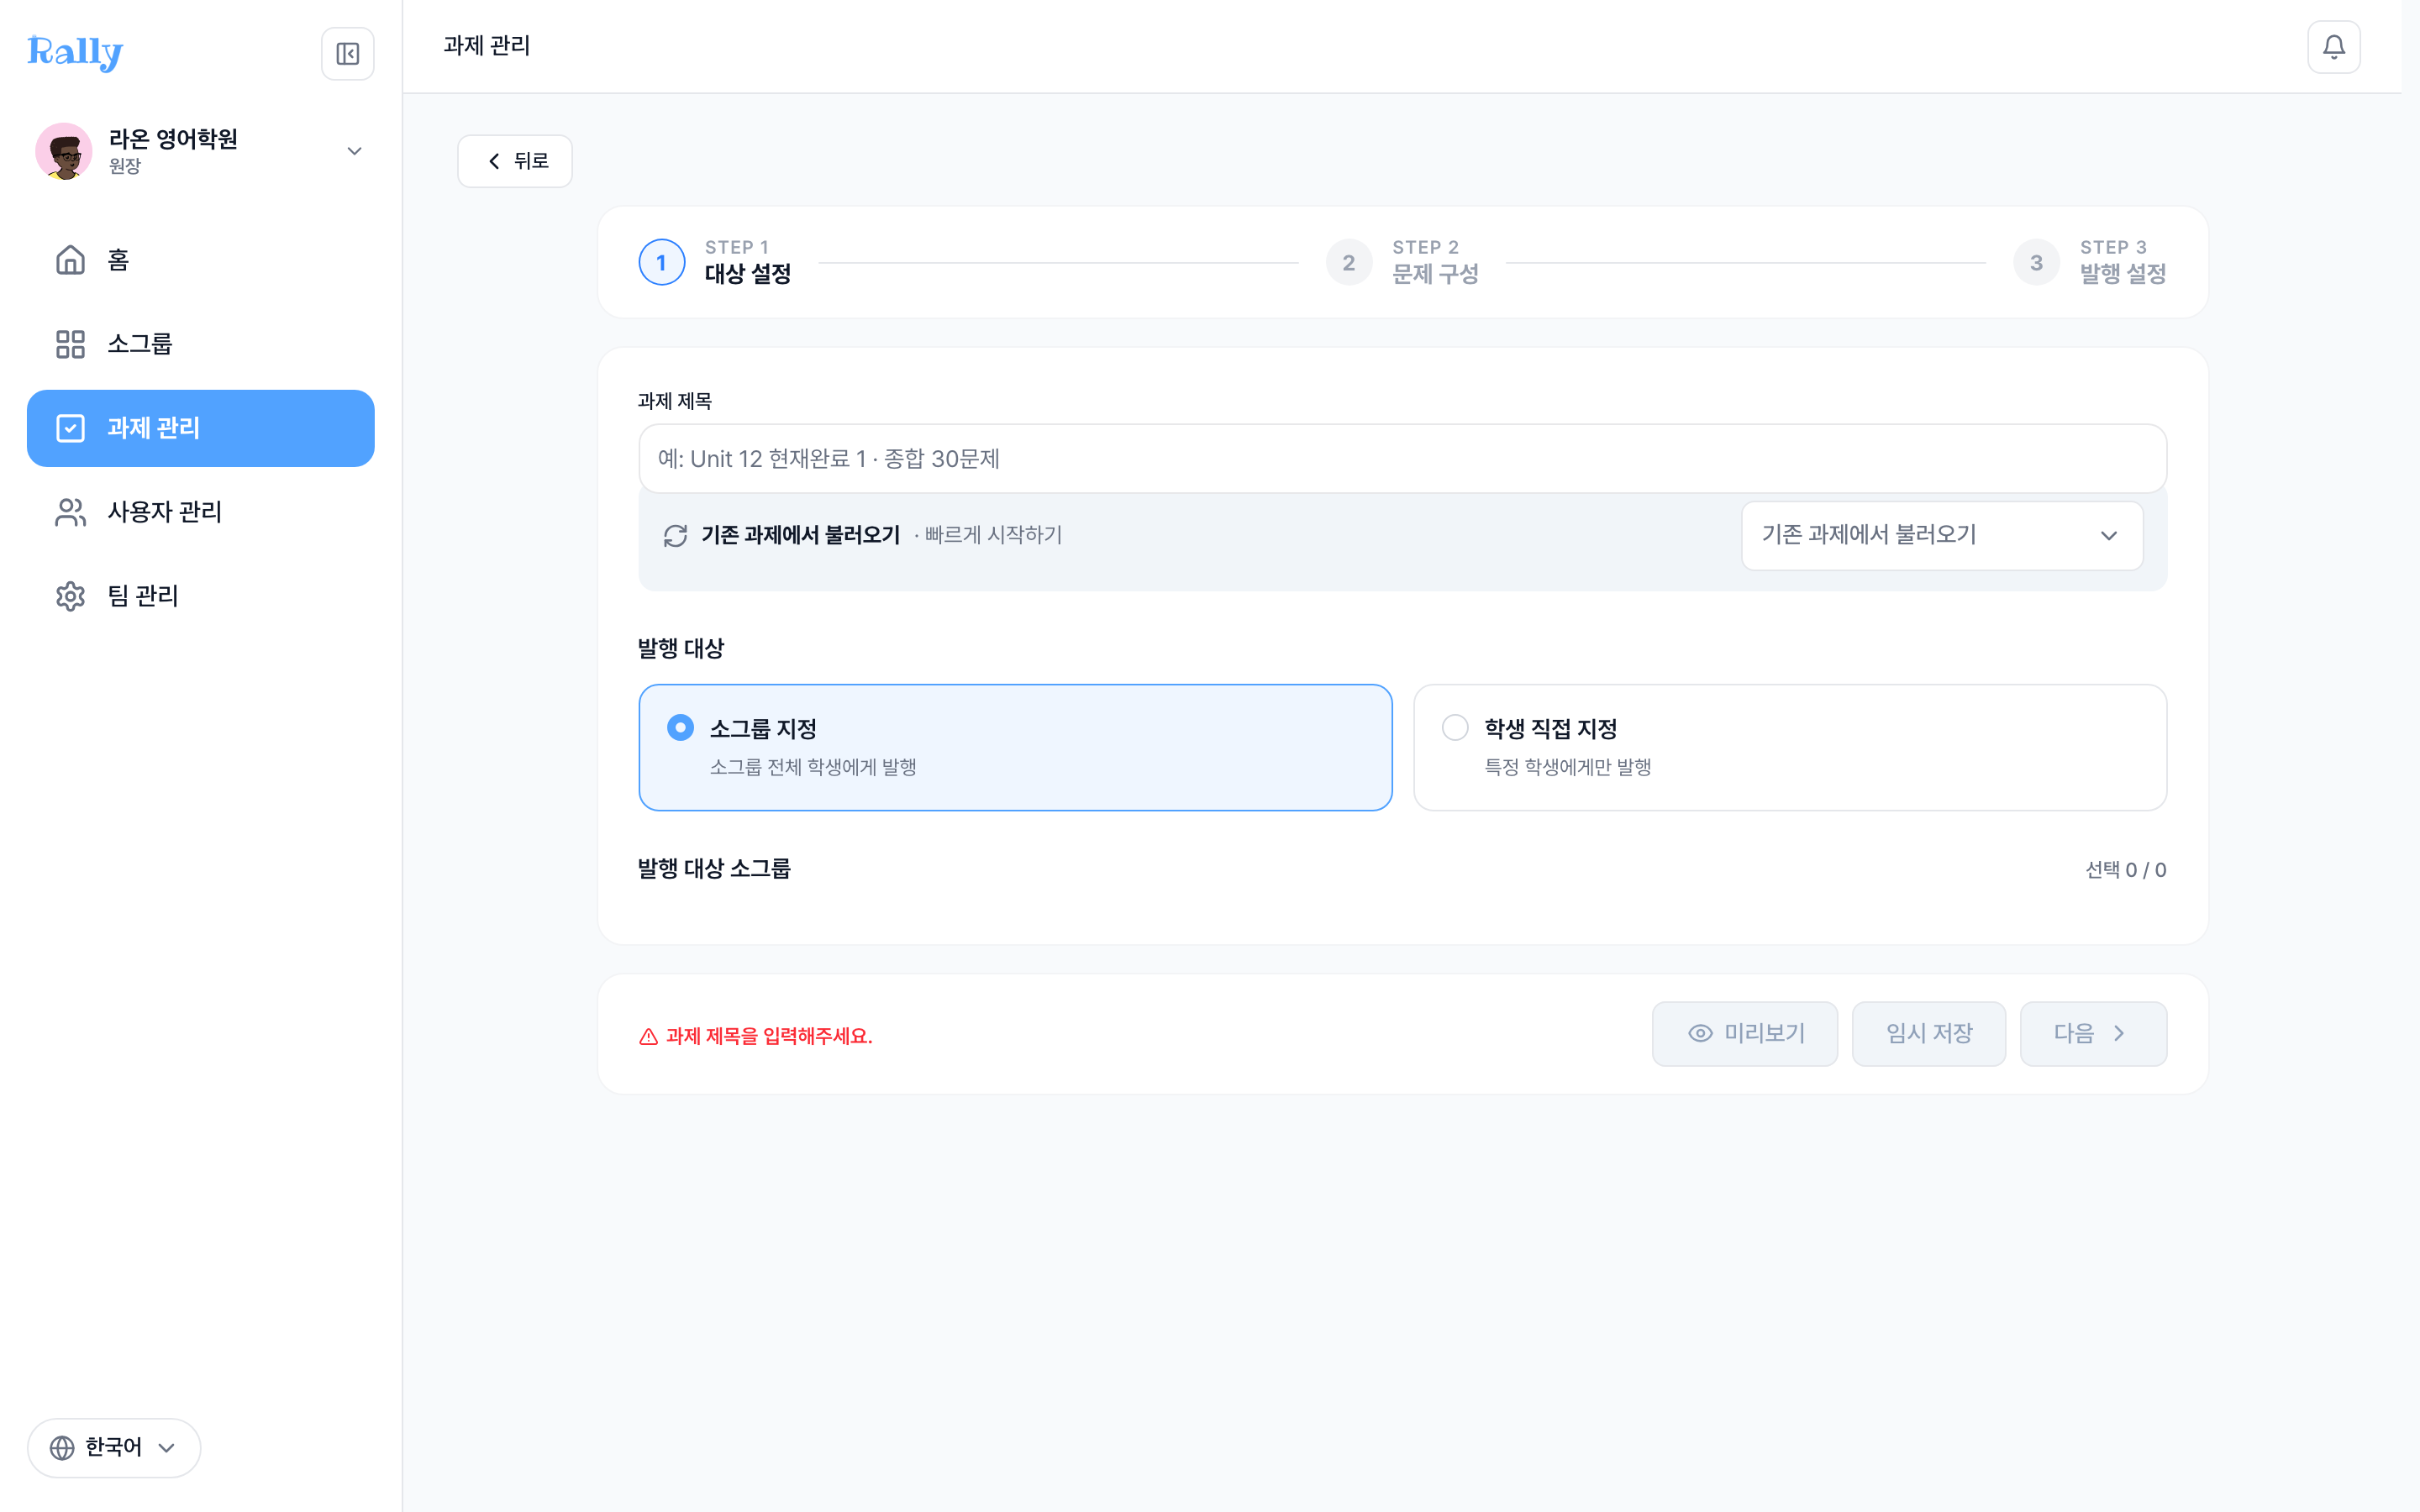
Task: Open the 기존 과제에서 불러오기 dropdown
Action: 1941,535
